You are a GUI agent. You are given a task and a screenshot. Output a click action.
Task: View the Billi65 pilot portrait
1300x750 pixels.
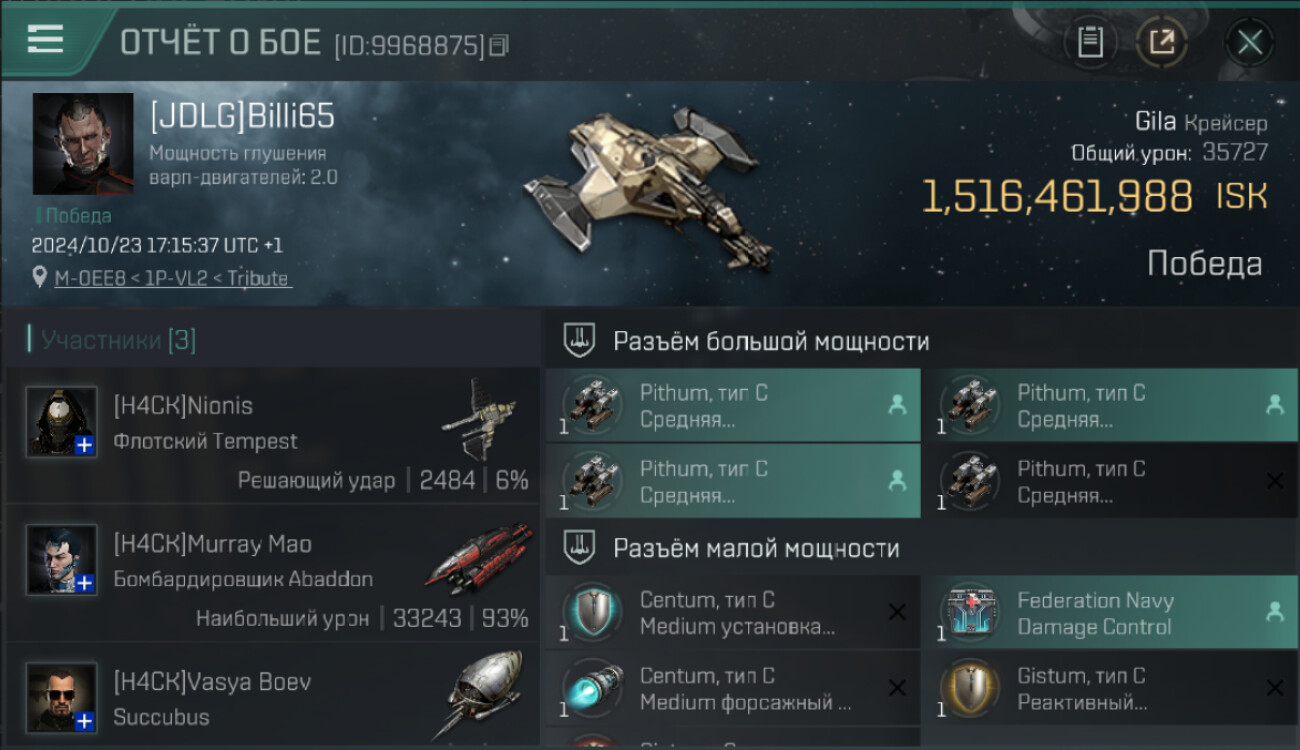pos(83,143)
